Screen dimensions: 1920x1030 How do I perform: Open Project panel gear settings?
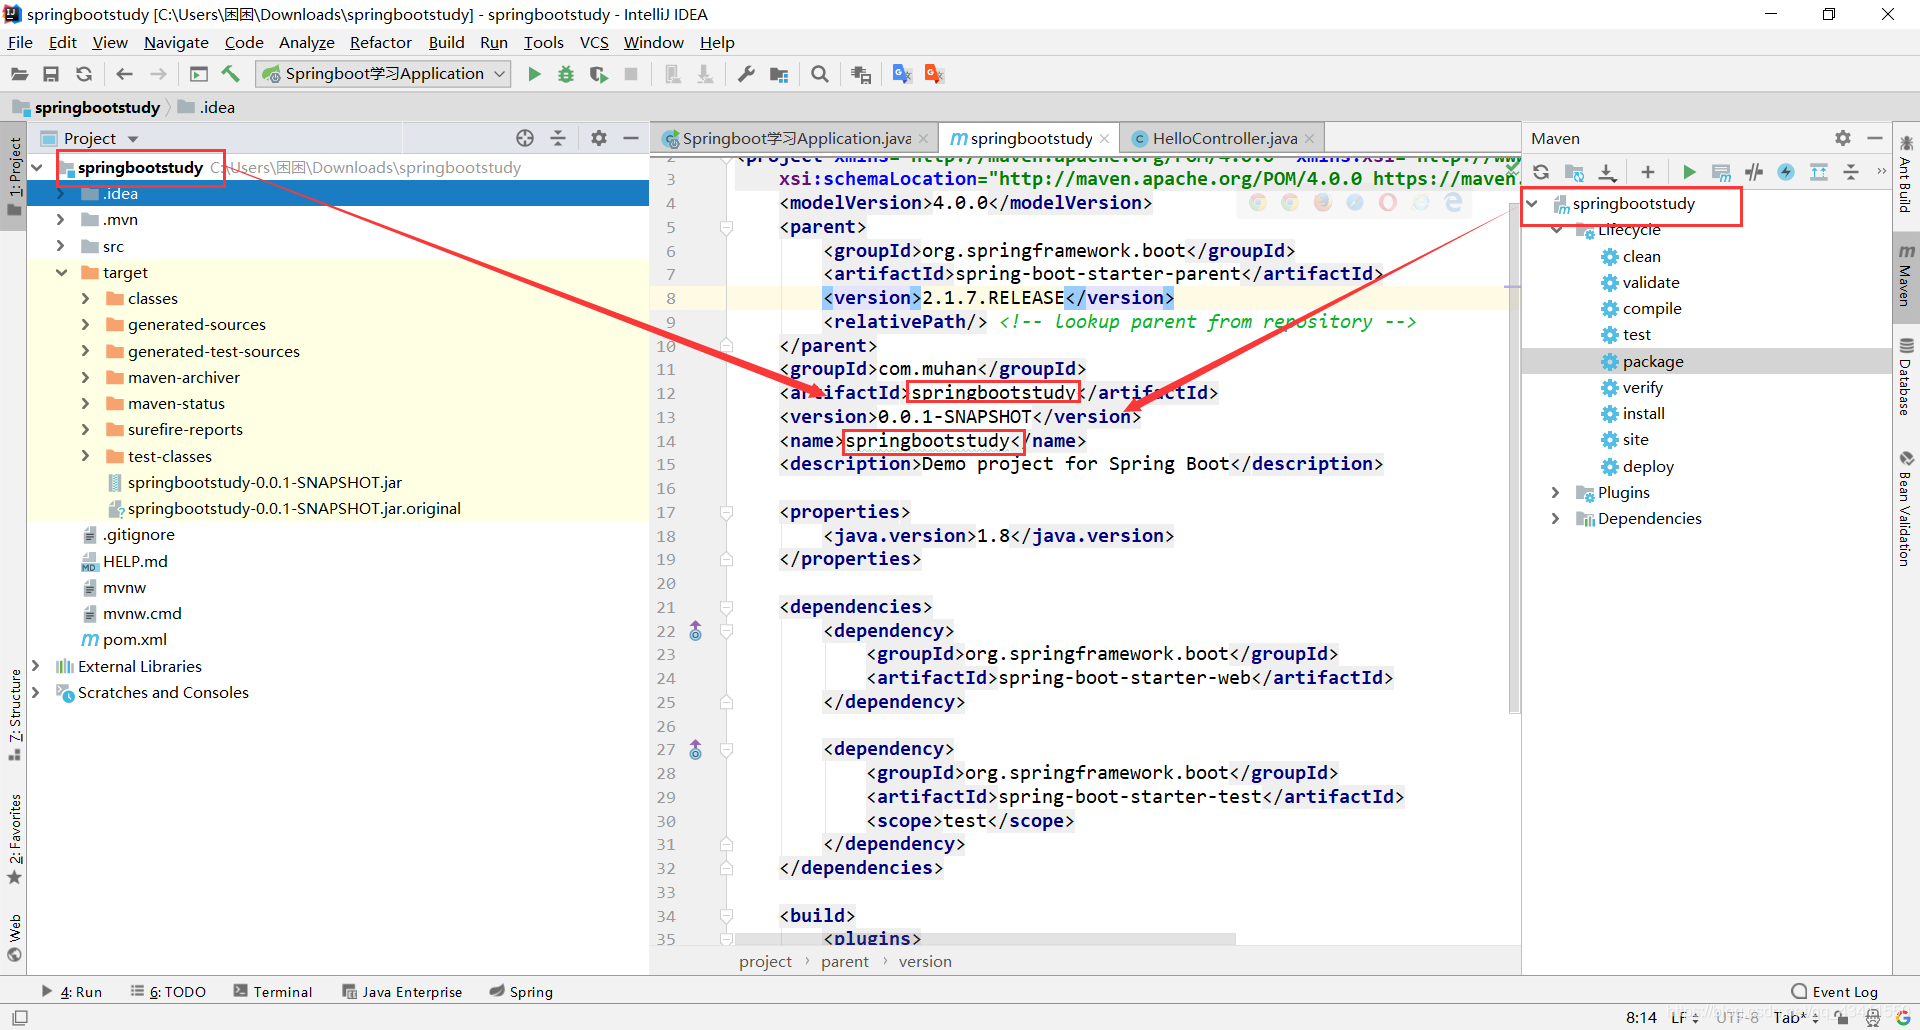point(599,138)
